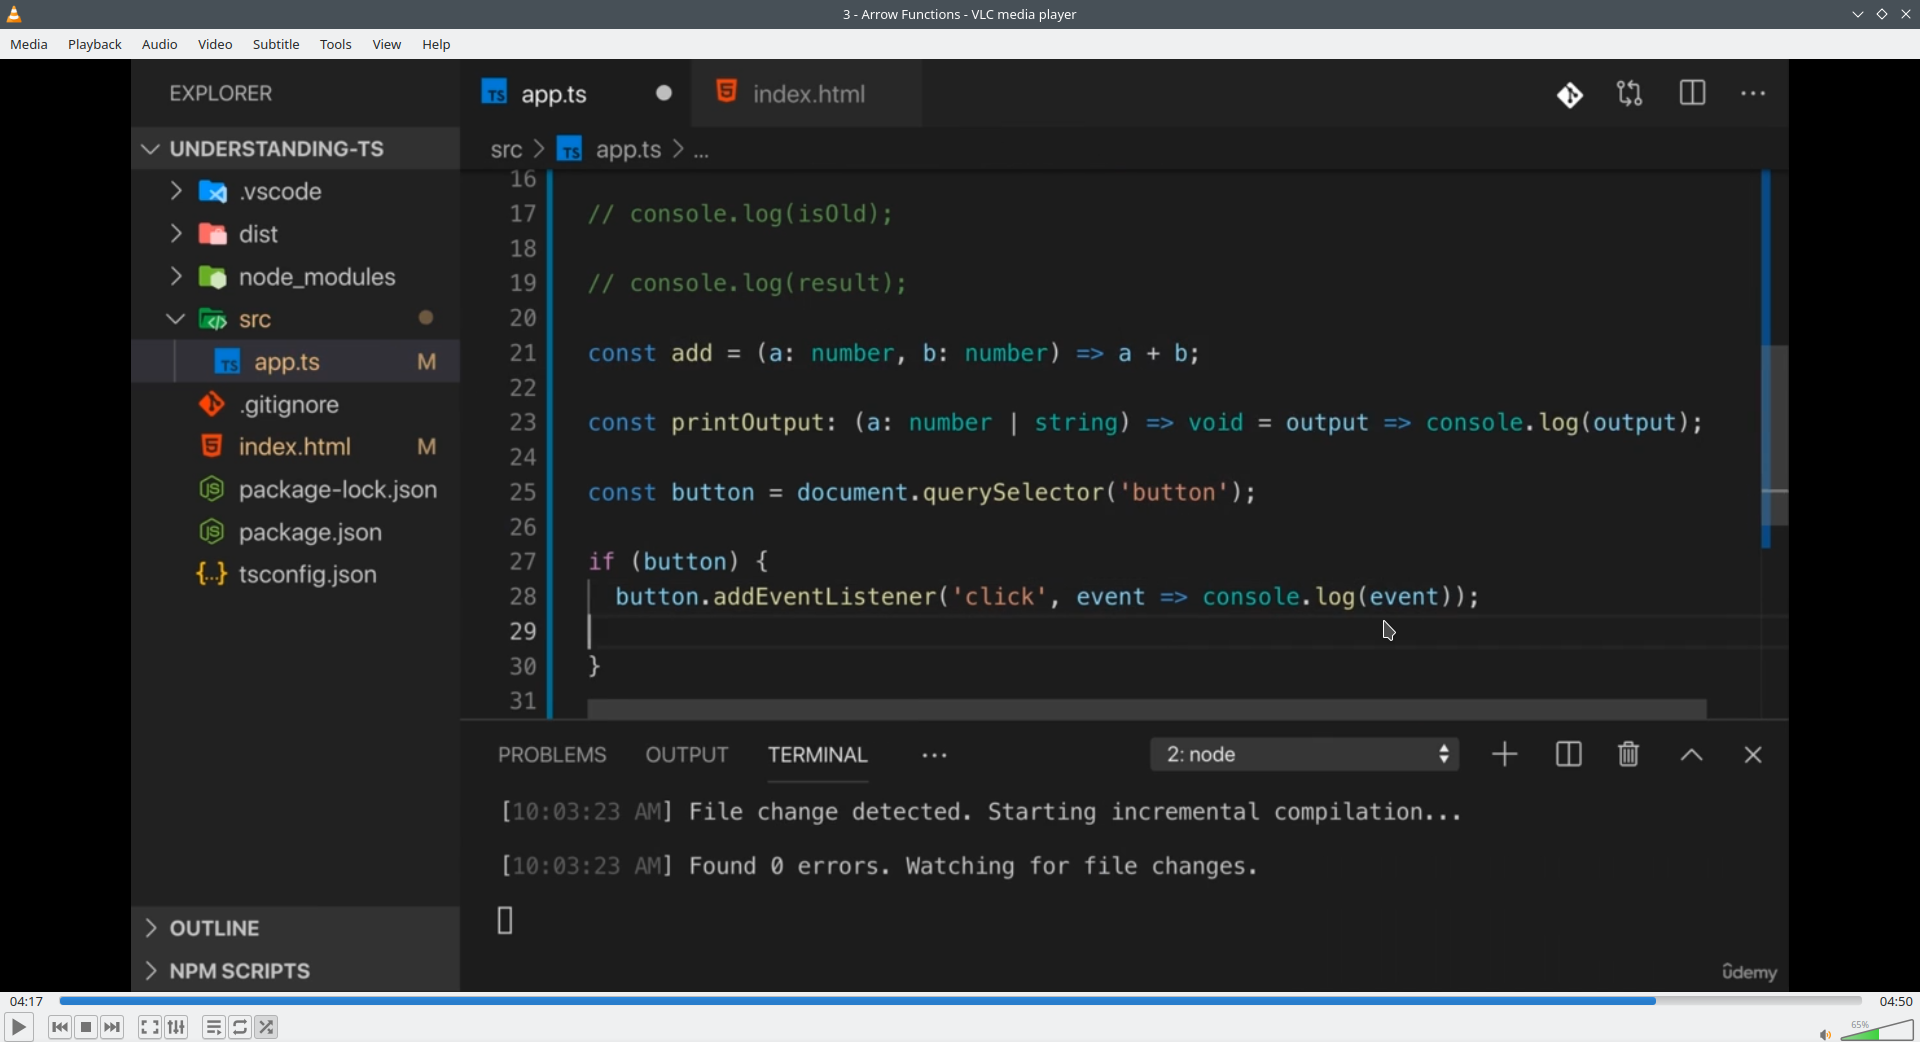Click the tsconfig.json braces icon
Viewport: 1920px width, 1042px height.
pos(211,575)
